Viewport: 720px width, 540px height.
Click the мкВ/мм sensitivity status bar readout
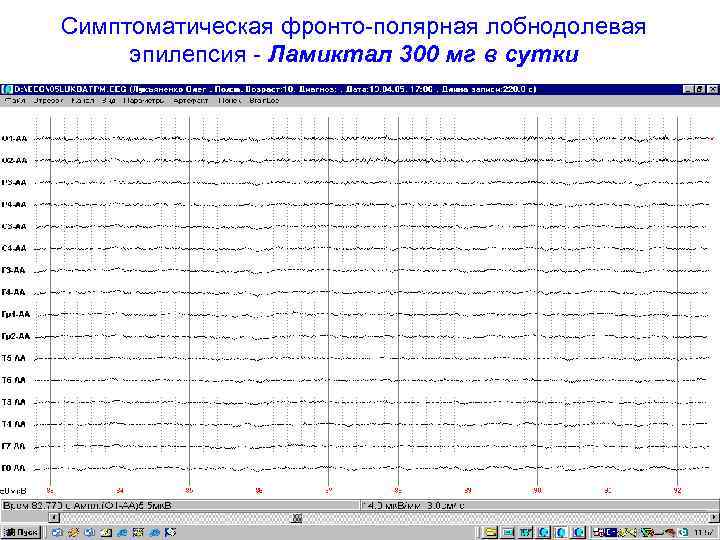pyautogui.click(x=415, y=506)
